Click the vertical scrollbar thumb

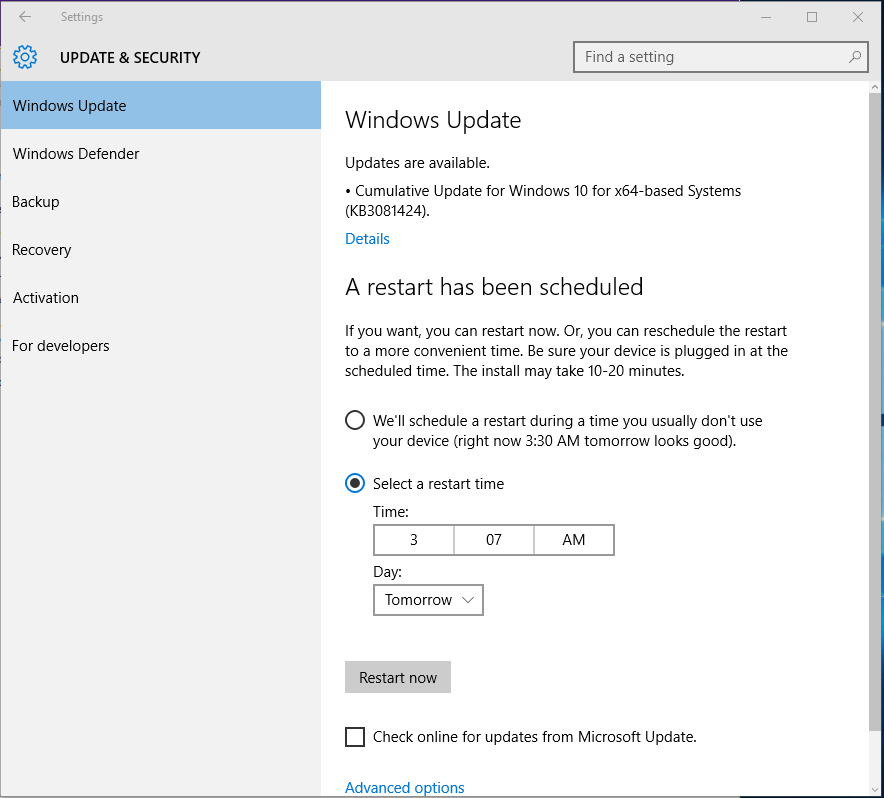875,412
